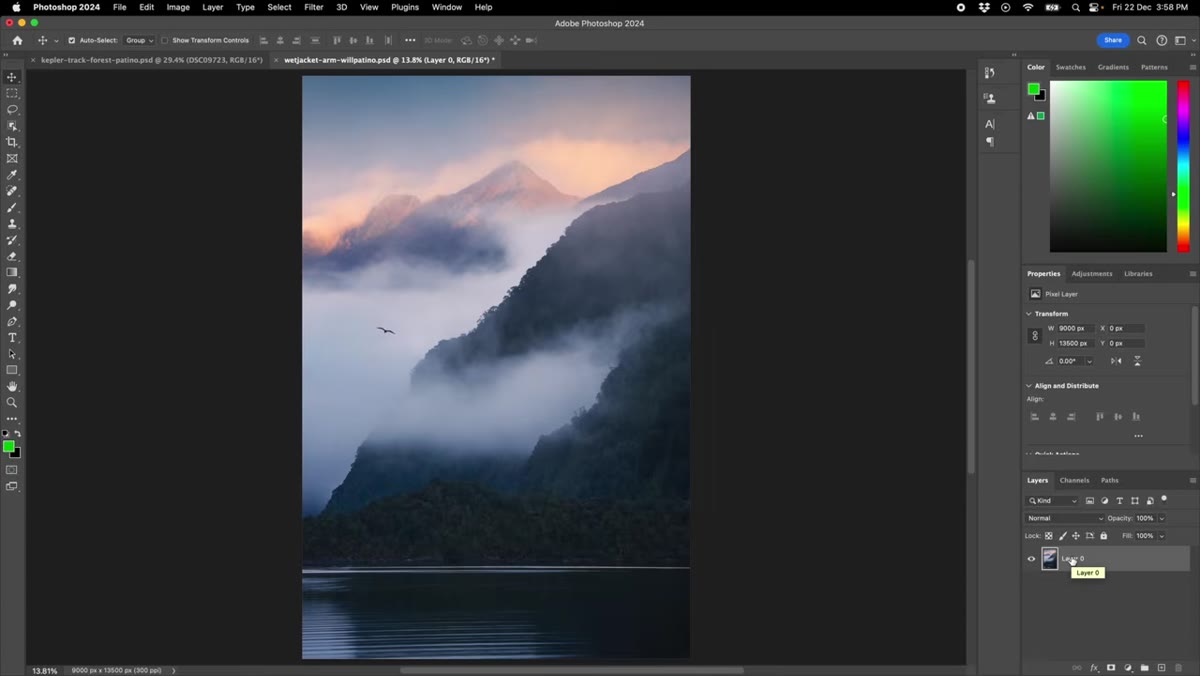The width and height of the screenshot is (1200, 676).
Task: Flip horizontal in Transform properties
Action: click(1116, 361)
